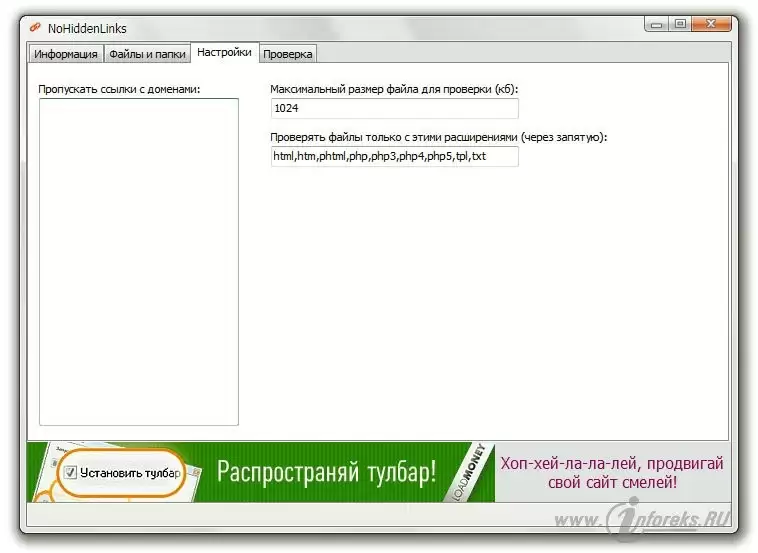Click the NoHiddenLinks app icon in title bar
This screenshot has width=758, height=553.
point(34,28)
